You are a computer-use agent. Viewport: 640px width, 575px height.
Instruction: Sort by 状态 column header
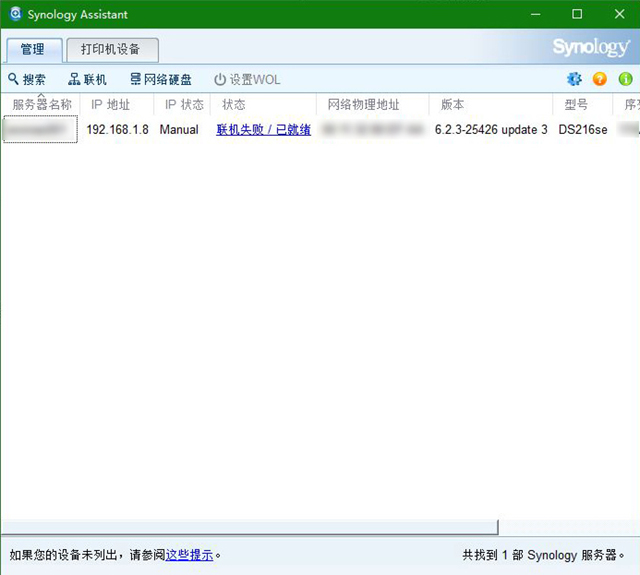263,104
